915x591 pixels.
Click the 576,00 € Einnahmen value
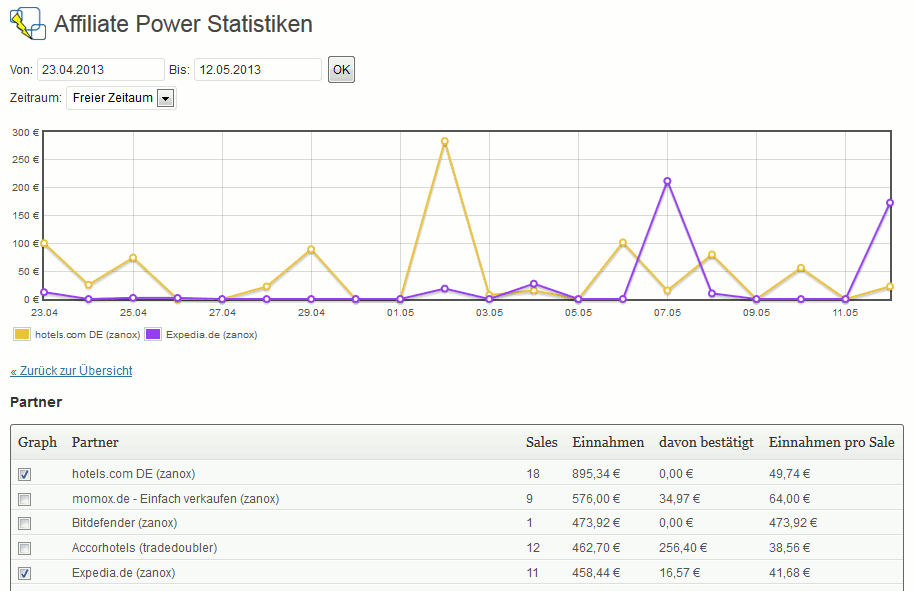pyautogui.click(x=596, y=499)
